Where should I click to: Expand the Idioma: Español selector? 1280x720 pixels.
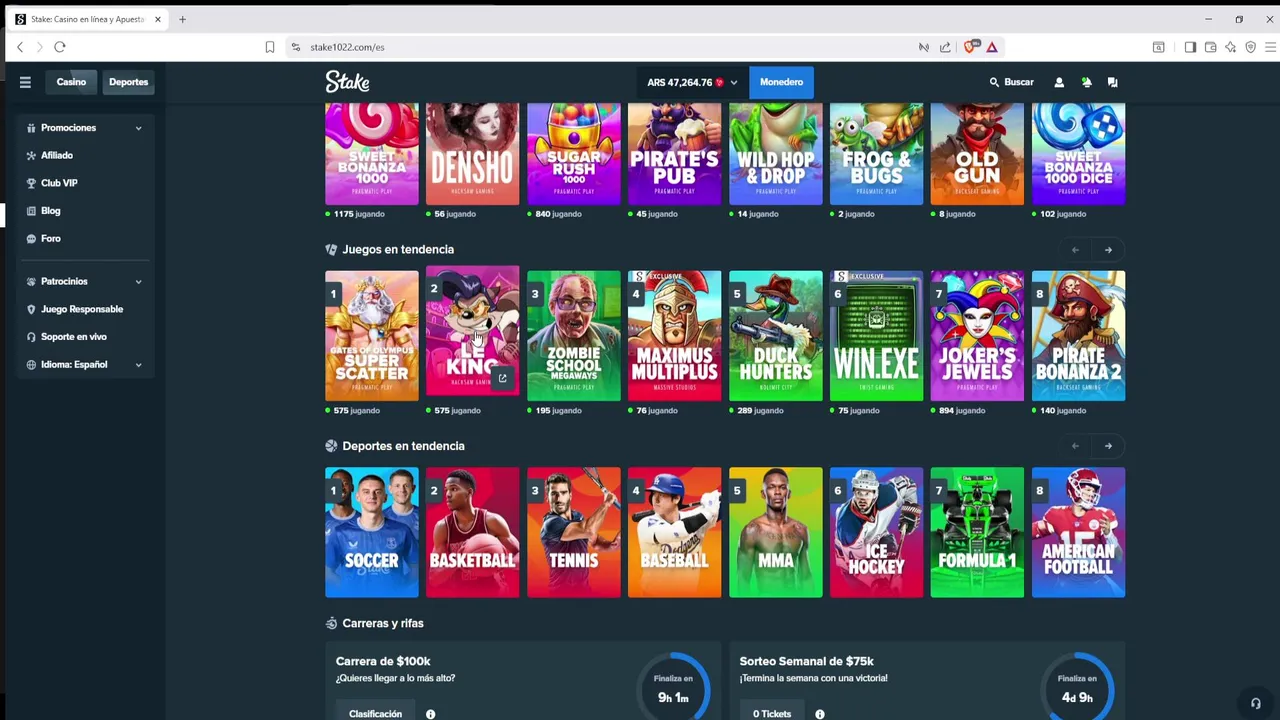coord(84,364)
